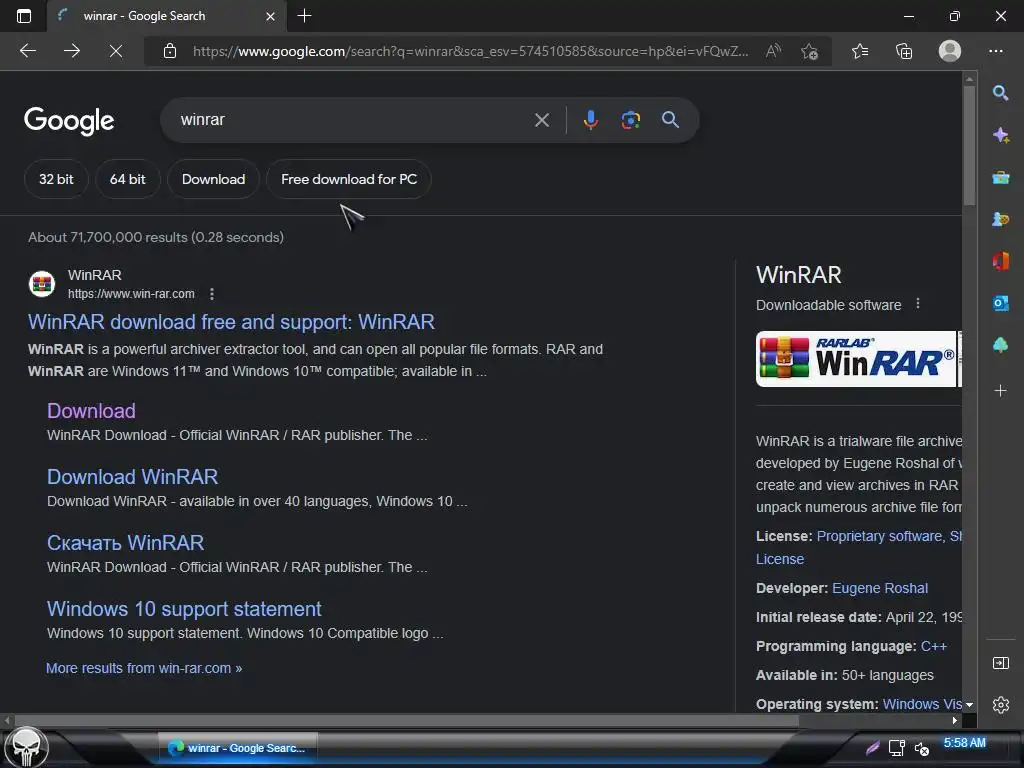Open Edge sidebar search
The width and height of the screenshot is (1024, 768).
1000,93
